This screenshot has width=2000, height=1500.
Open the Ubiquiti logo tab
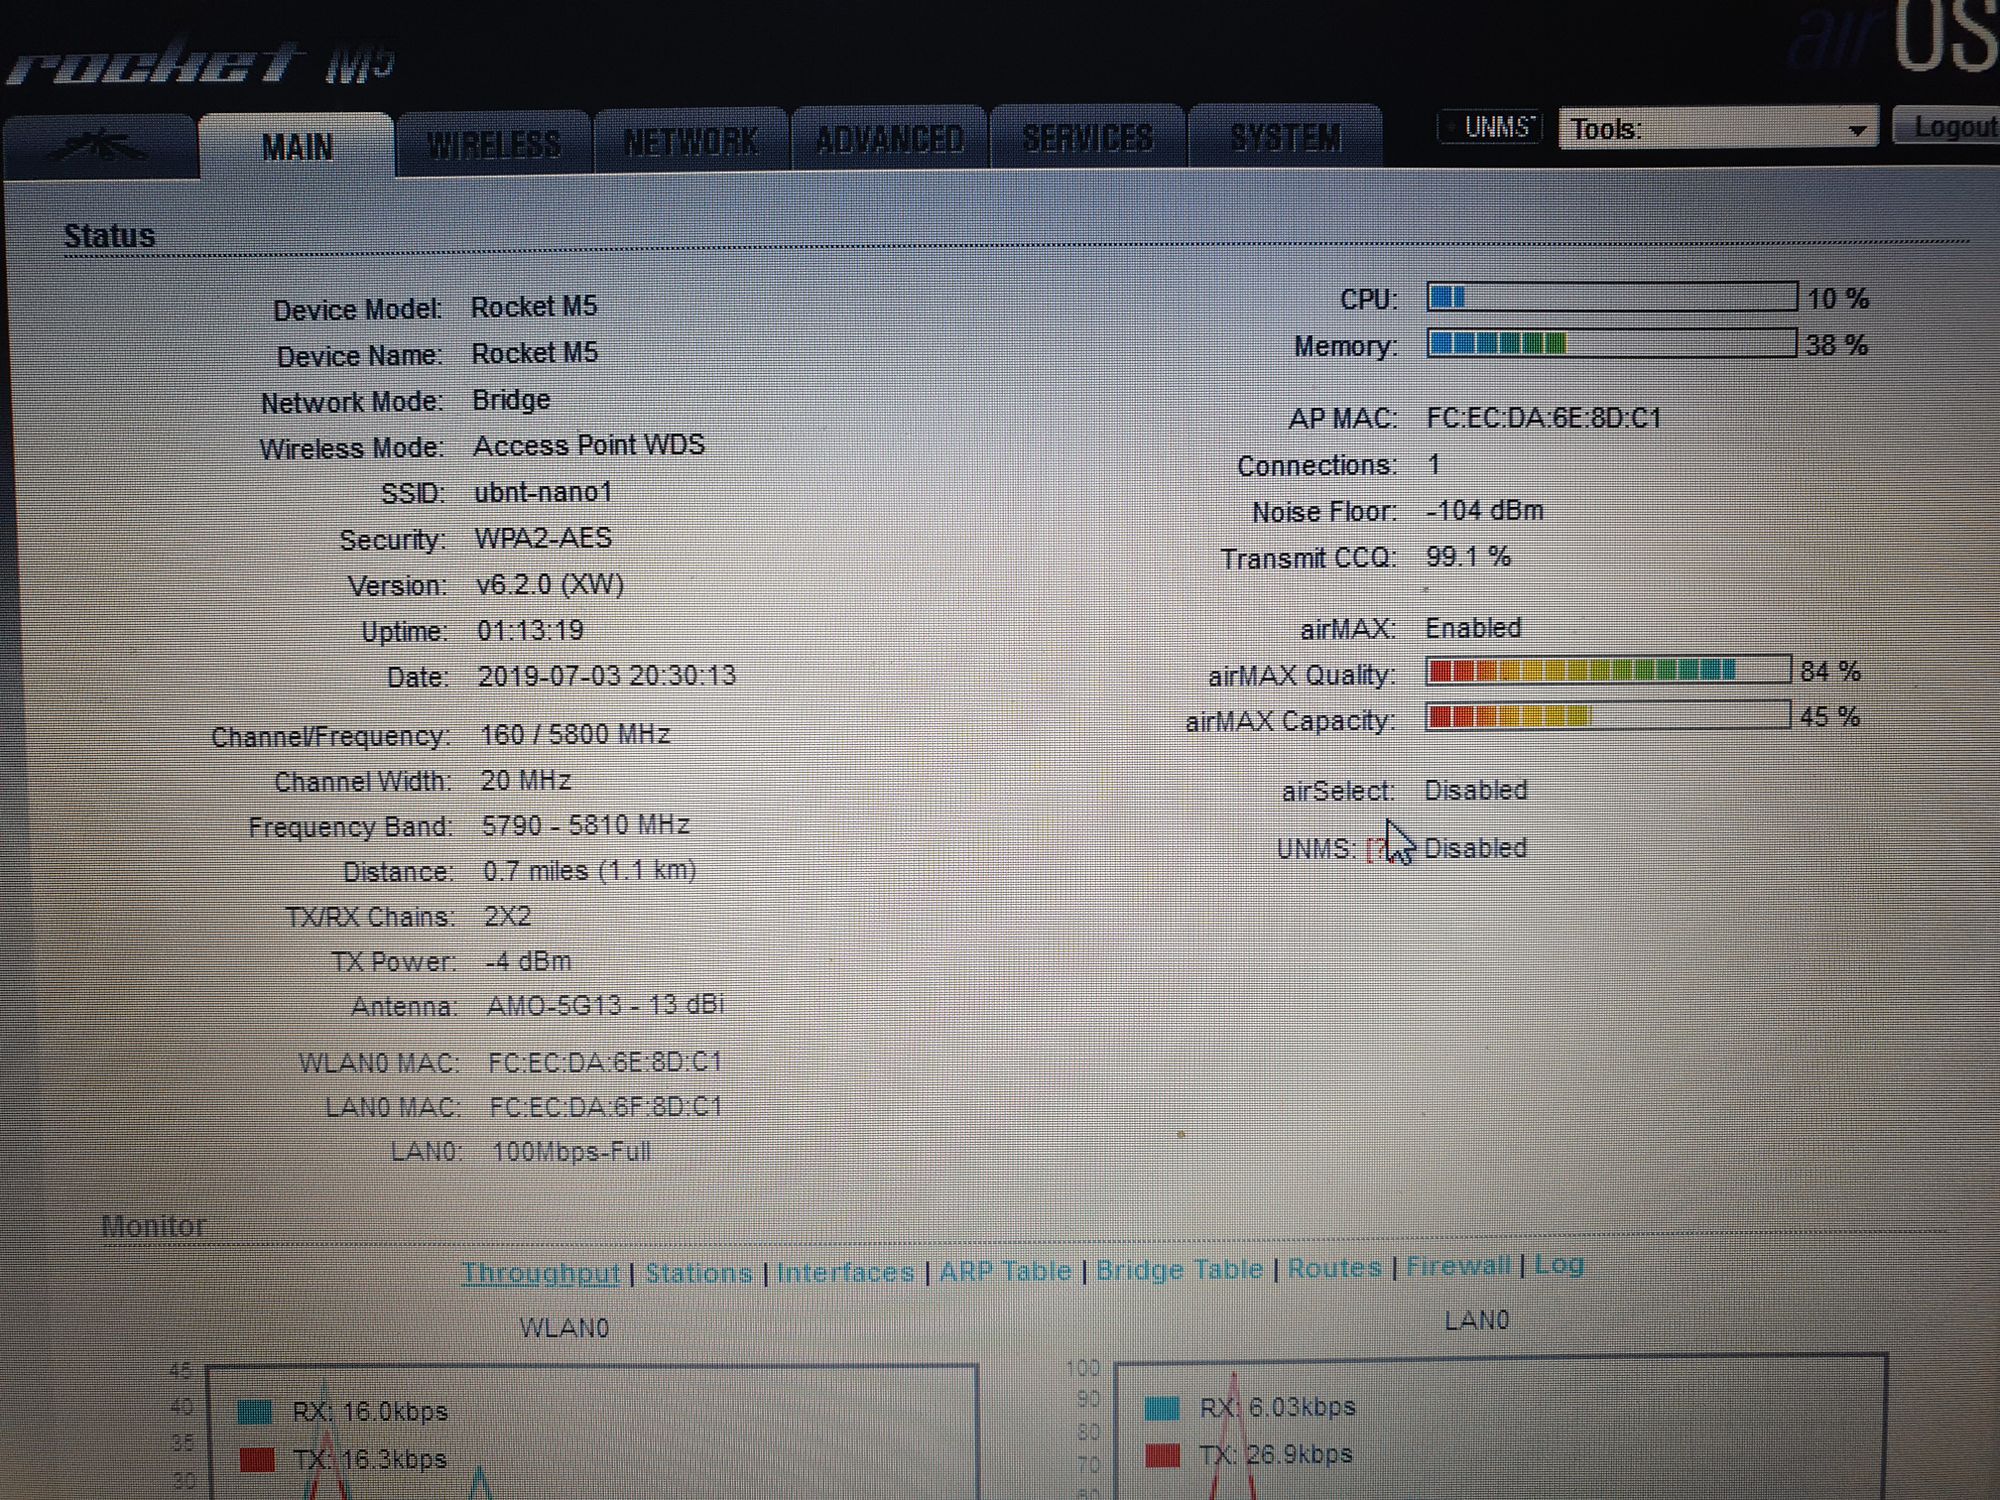[x=100, y=147]
